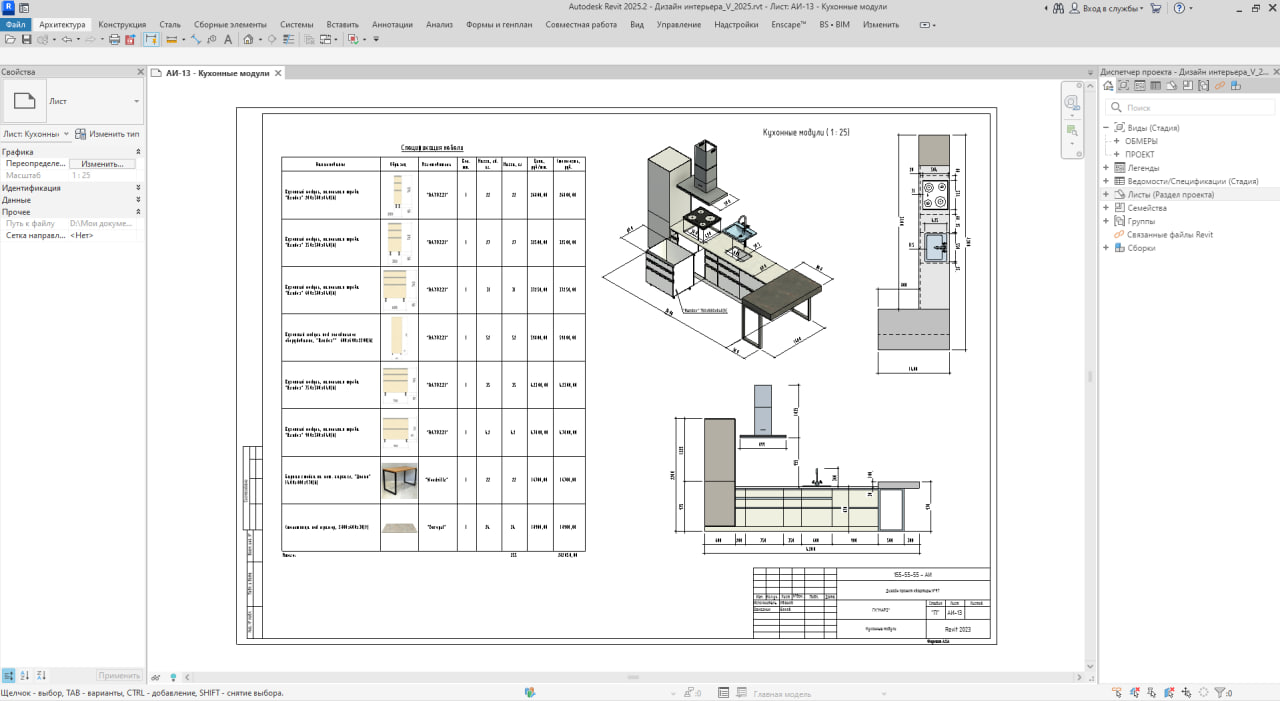Image resolution: width=1280 pixels, height=701 pixels.
Task: Enable alphabetical sorting in Properties panel
Action: 24,677
